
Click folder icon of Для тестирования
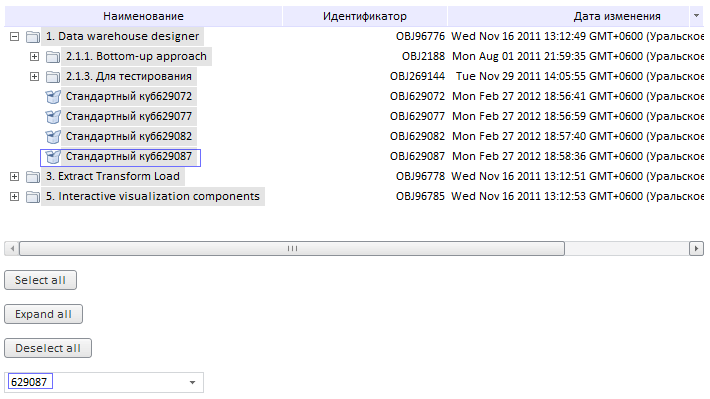53,77
